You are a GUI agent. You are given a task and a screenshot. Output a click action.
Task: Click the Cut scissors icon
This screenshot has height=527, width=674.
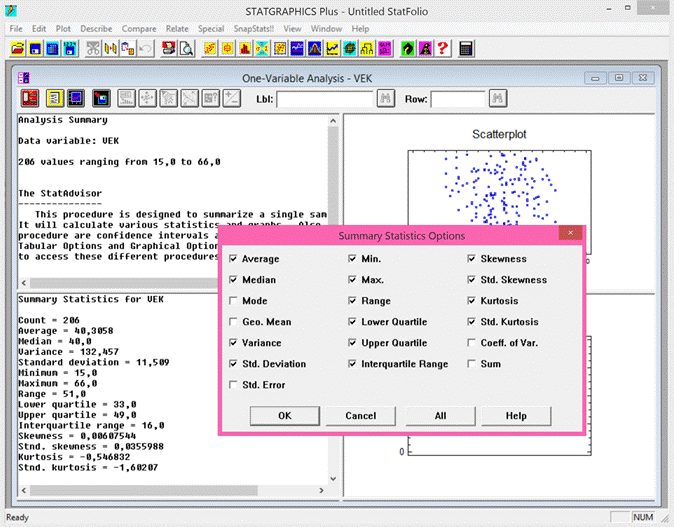pos(93,49)
